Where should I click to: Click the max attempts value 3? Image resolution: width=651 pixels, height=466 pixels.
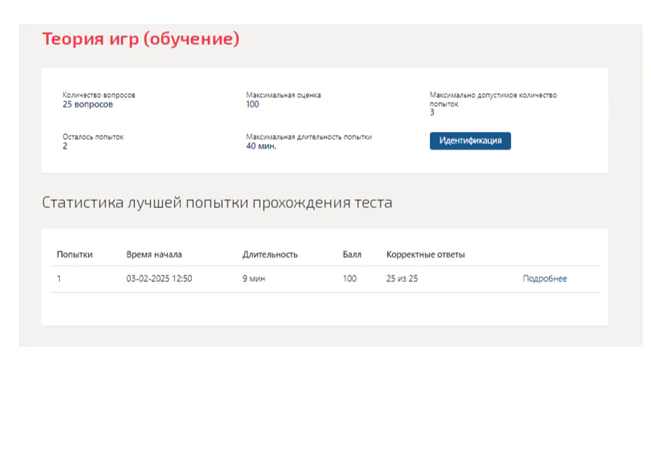point(432,113)
